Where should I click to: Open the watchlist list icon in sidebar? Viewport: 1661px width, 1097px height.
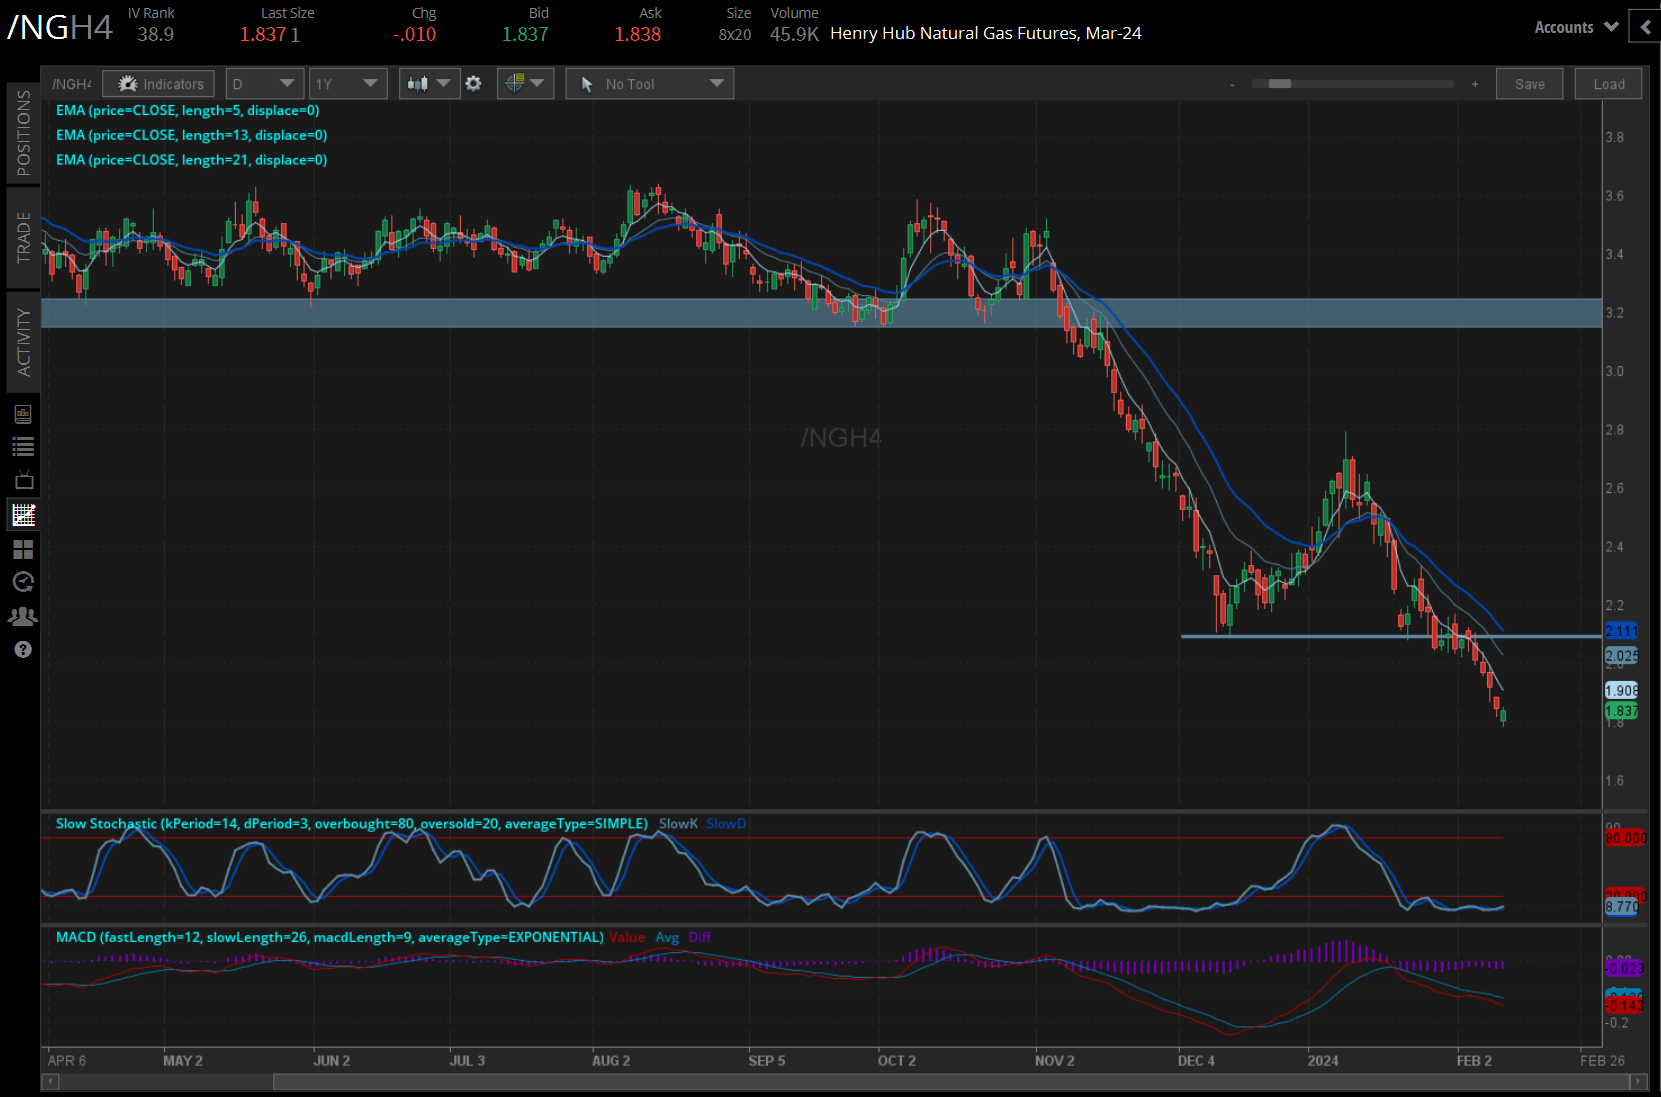tap(23, 447)
